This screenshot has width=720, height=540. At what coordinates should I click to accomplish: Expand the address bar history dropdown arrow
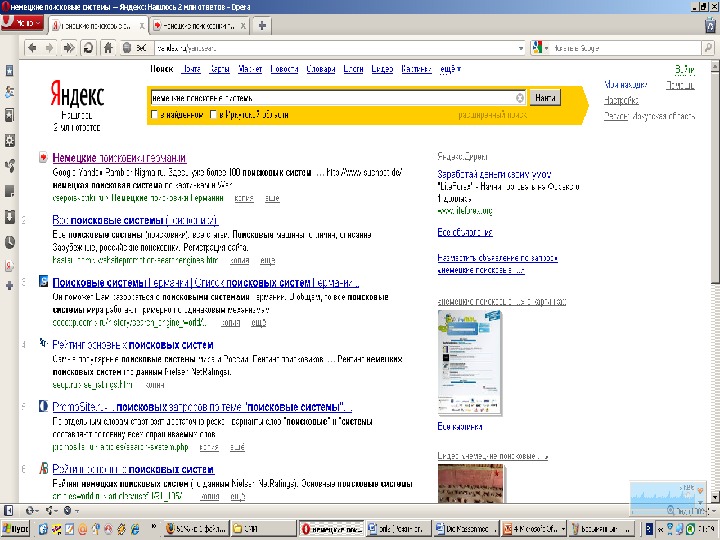521,48
